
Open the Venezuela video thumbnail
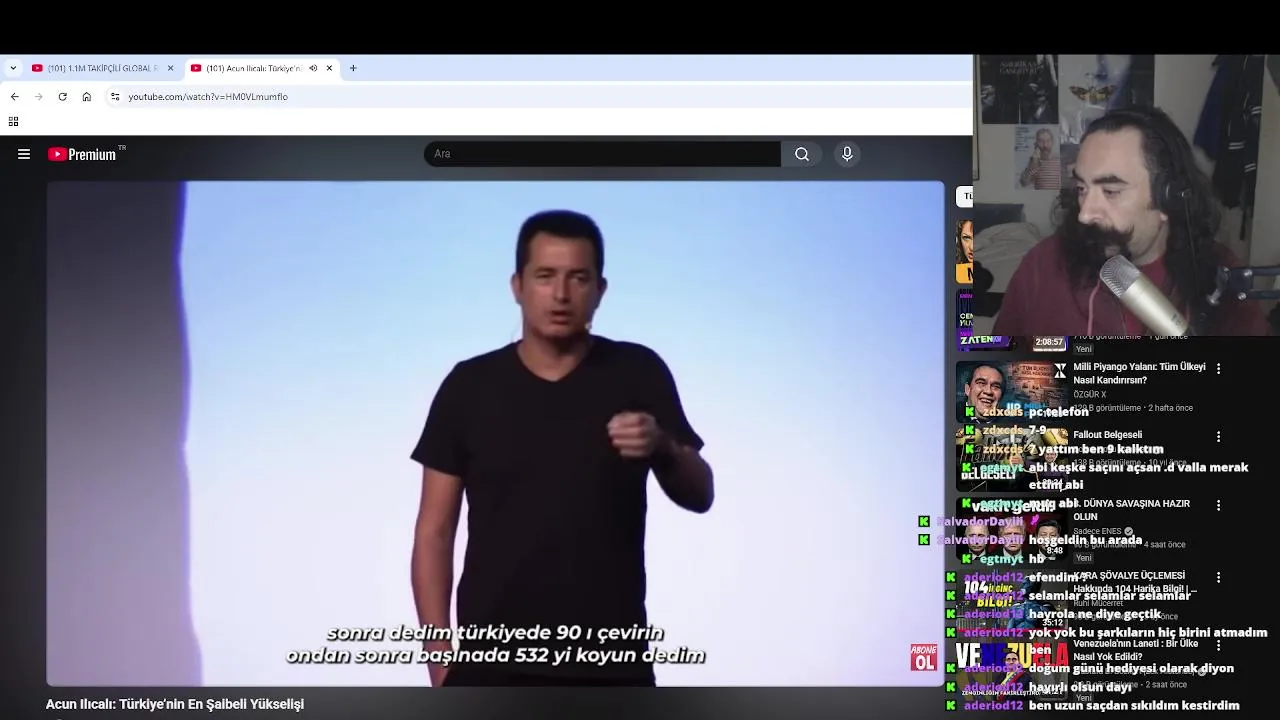1012,667
